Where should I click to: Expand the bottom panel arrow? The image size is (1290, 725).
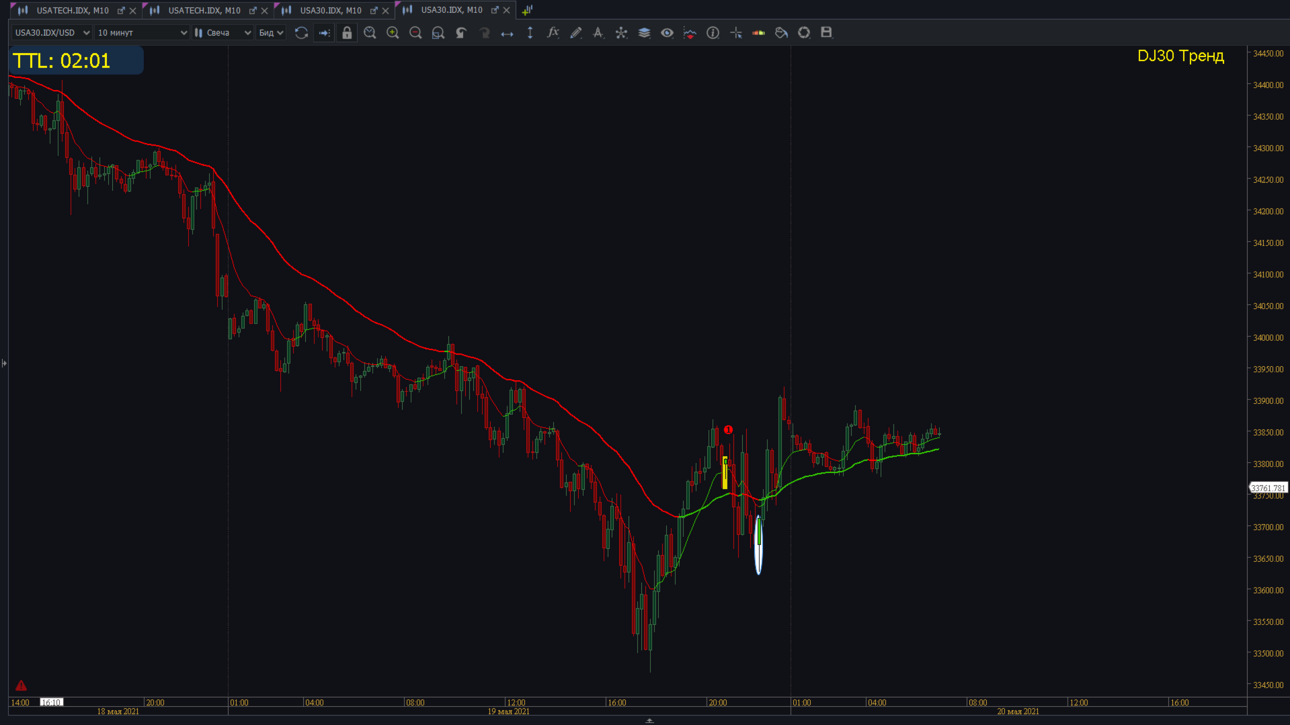(x=649, y=720)
